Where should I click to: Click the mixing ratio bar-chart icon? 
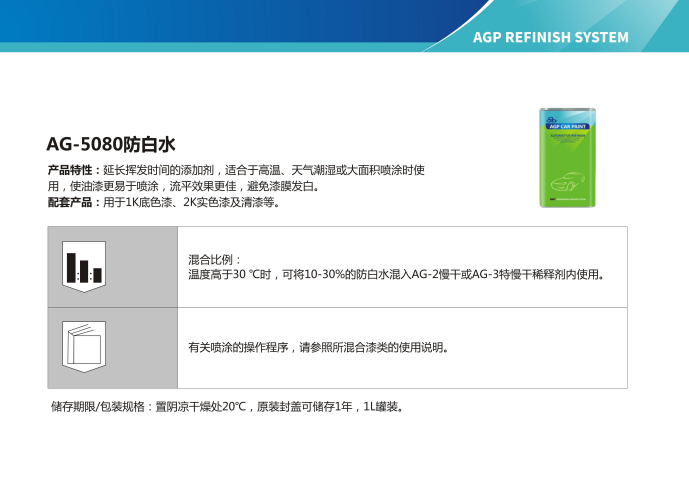coord(84,267)
